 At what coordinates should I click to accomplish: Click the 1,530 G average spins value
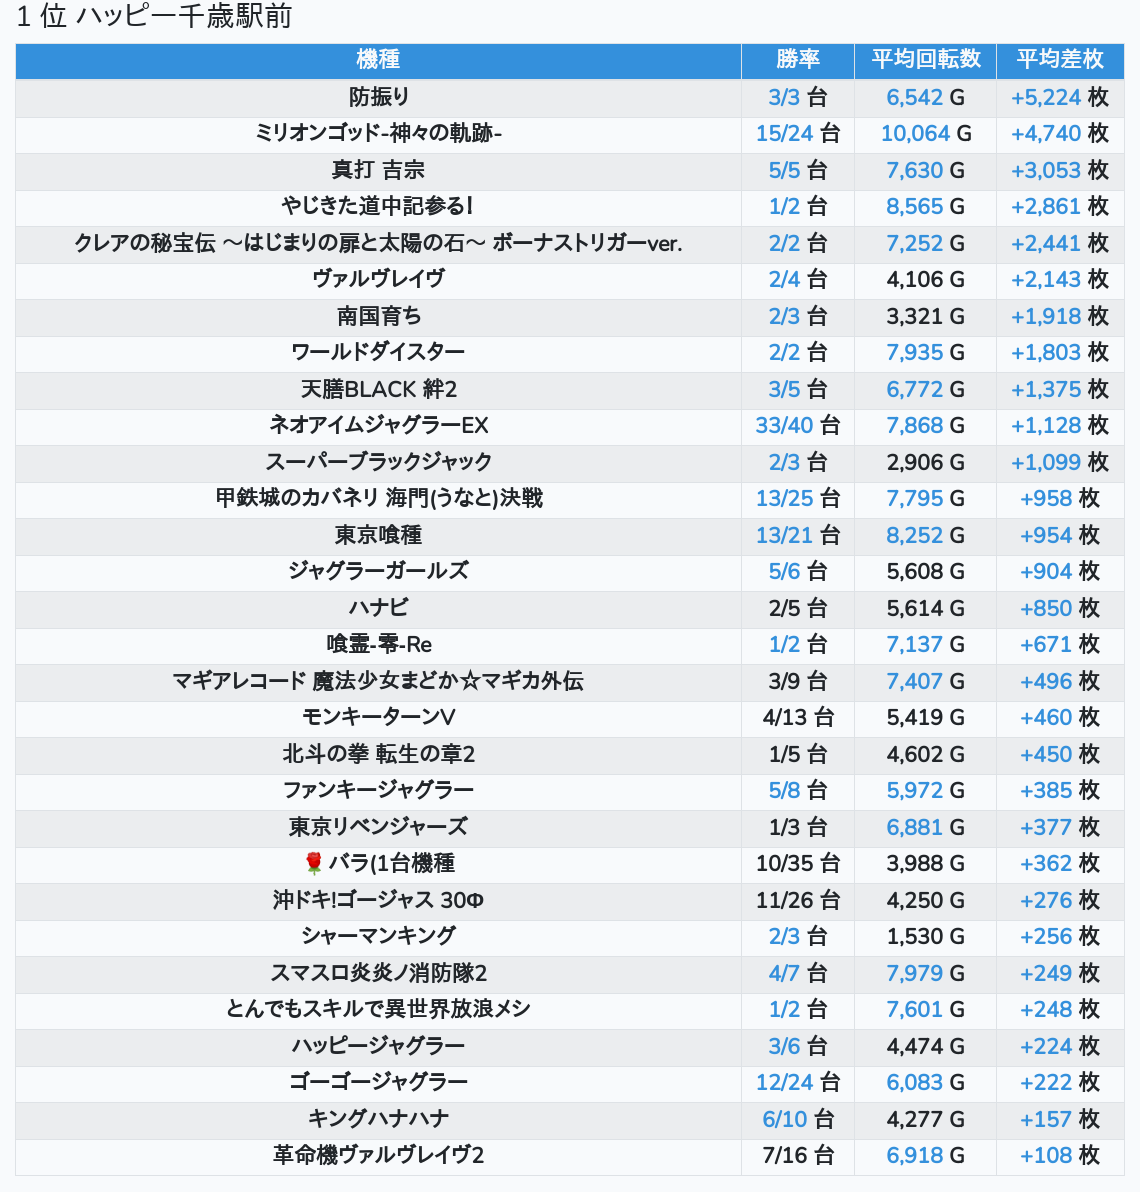(926, 936)
